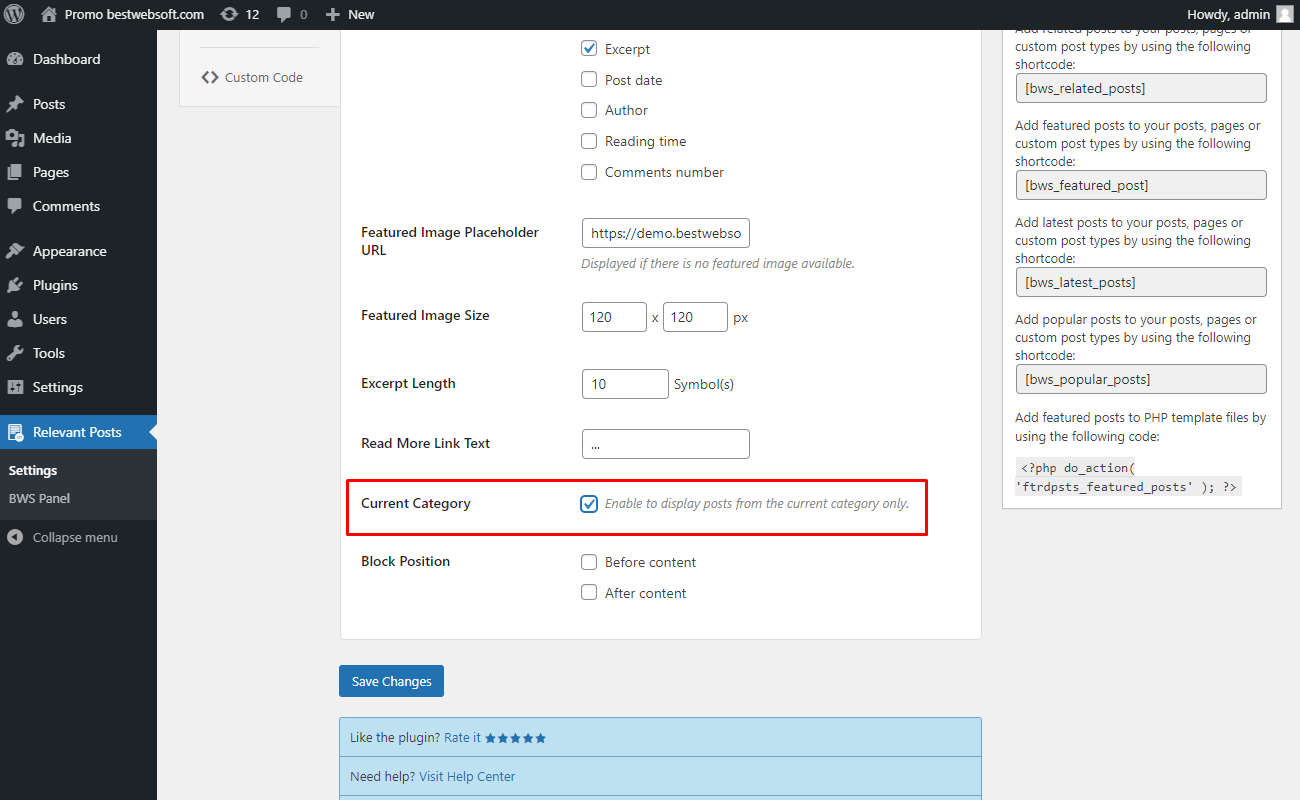The width and height of the screenshot is (1300, 800).
Task: Click the Save Changes button
Action: [x=391, y=681]
